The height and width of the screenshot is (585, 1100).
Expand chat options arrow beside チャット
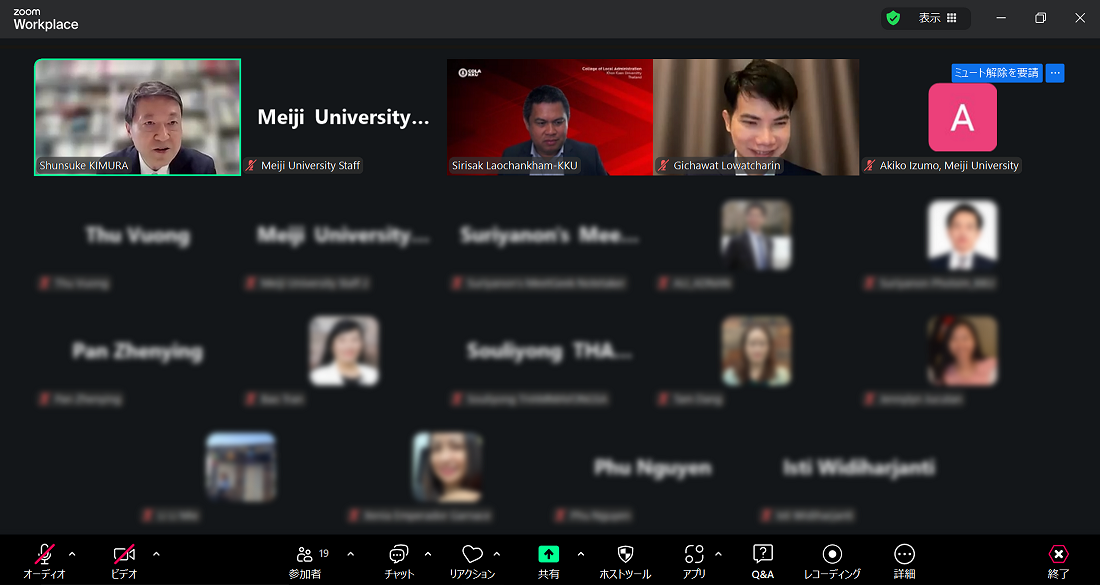point(428,554)
